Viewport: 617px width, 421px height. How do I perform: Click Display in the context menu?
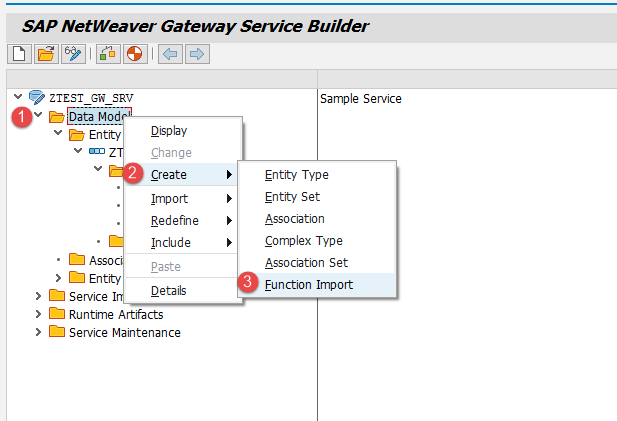click(x=168, y=131)
